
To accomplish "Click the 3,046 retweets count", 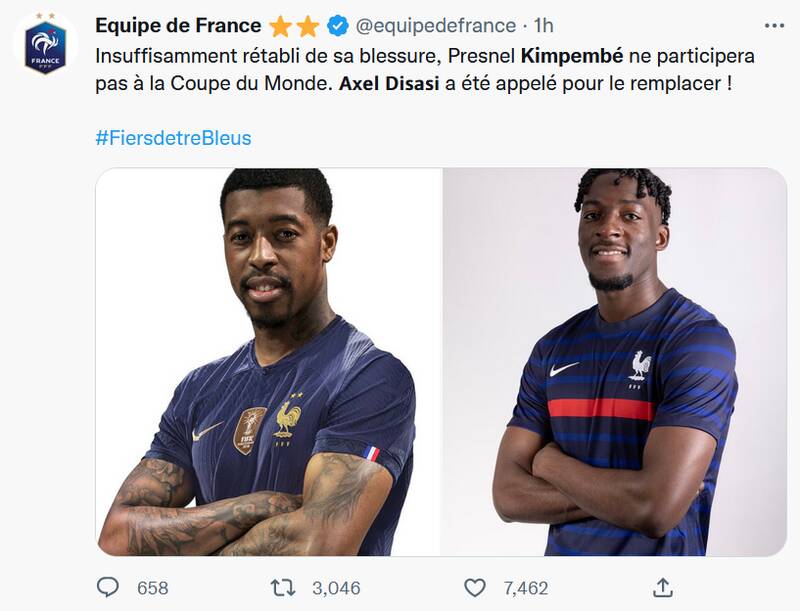I will [x=336, y=588].
